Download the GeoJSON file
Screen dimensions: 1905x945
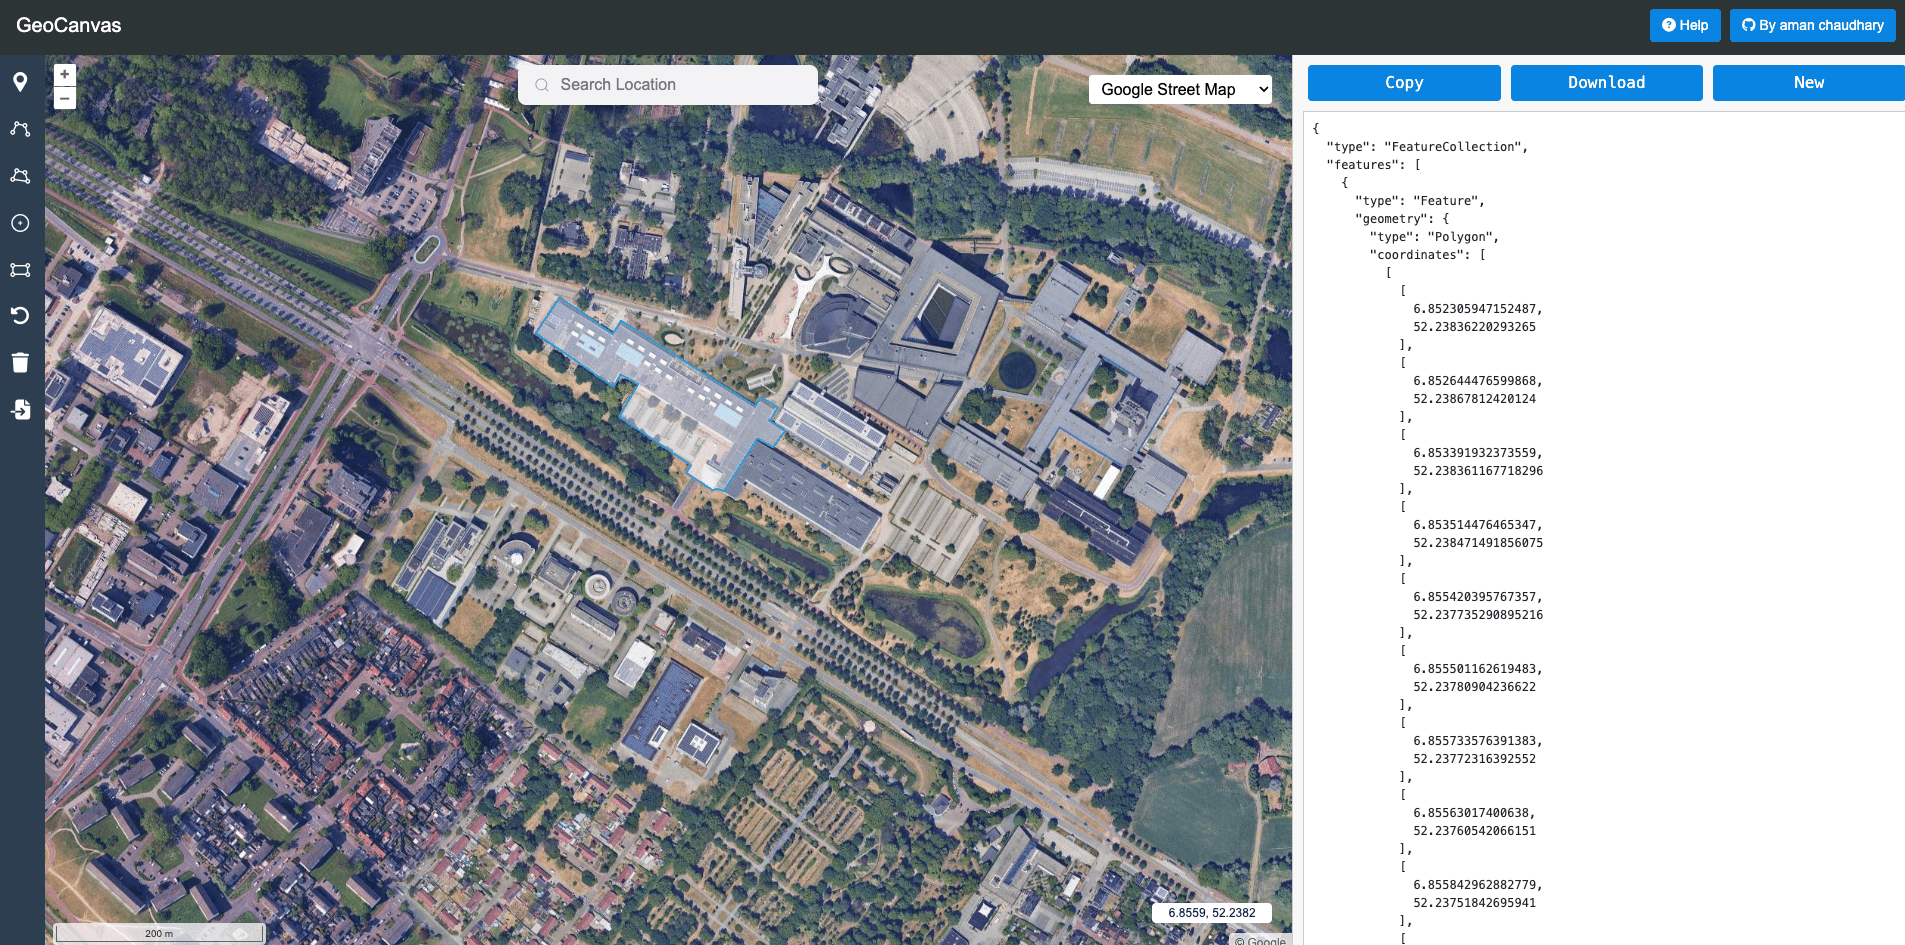1606,83
